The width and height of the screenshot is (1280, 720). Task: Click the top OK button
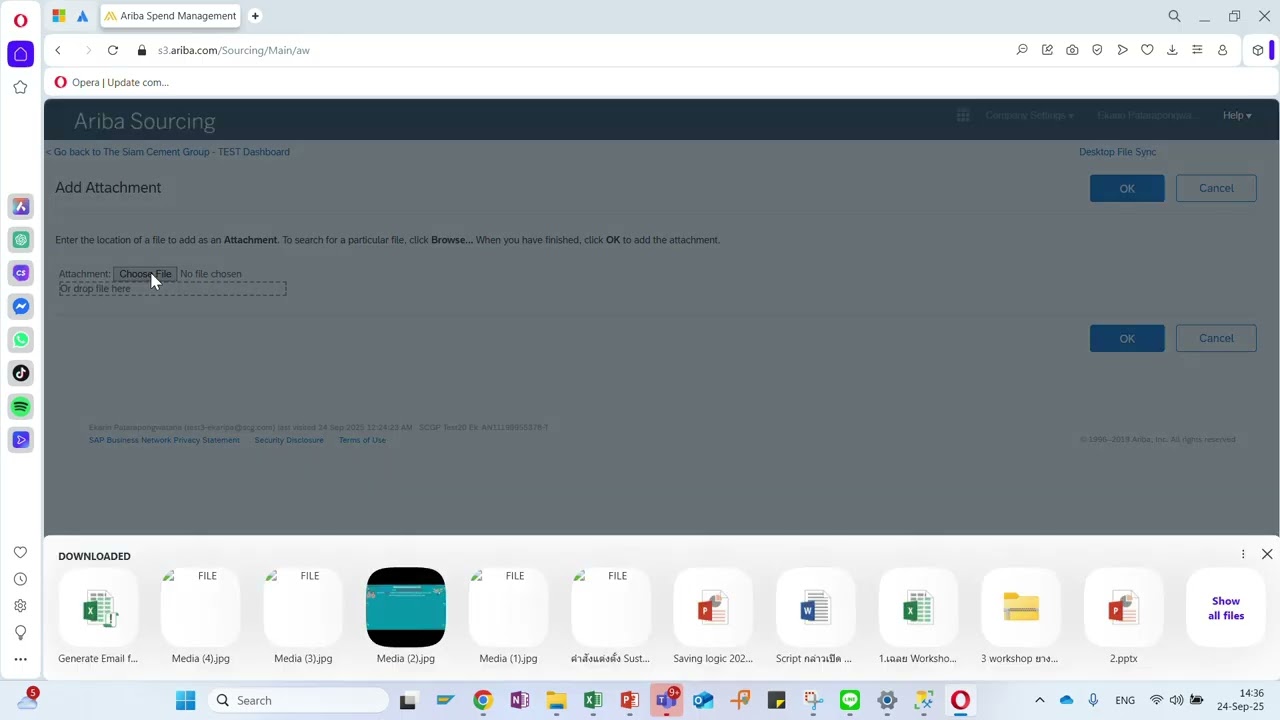[1127, 188]
